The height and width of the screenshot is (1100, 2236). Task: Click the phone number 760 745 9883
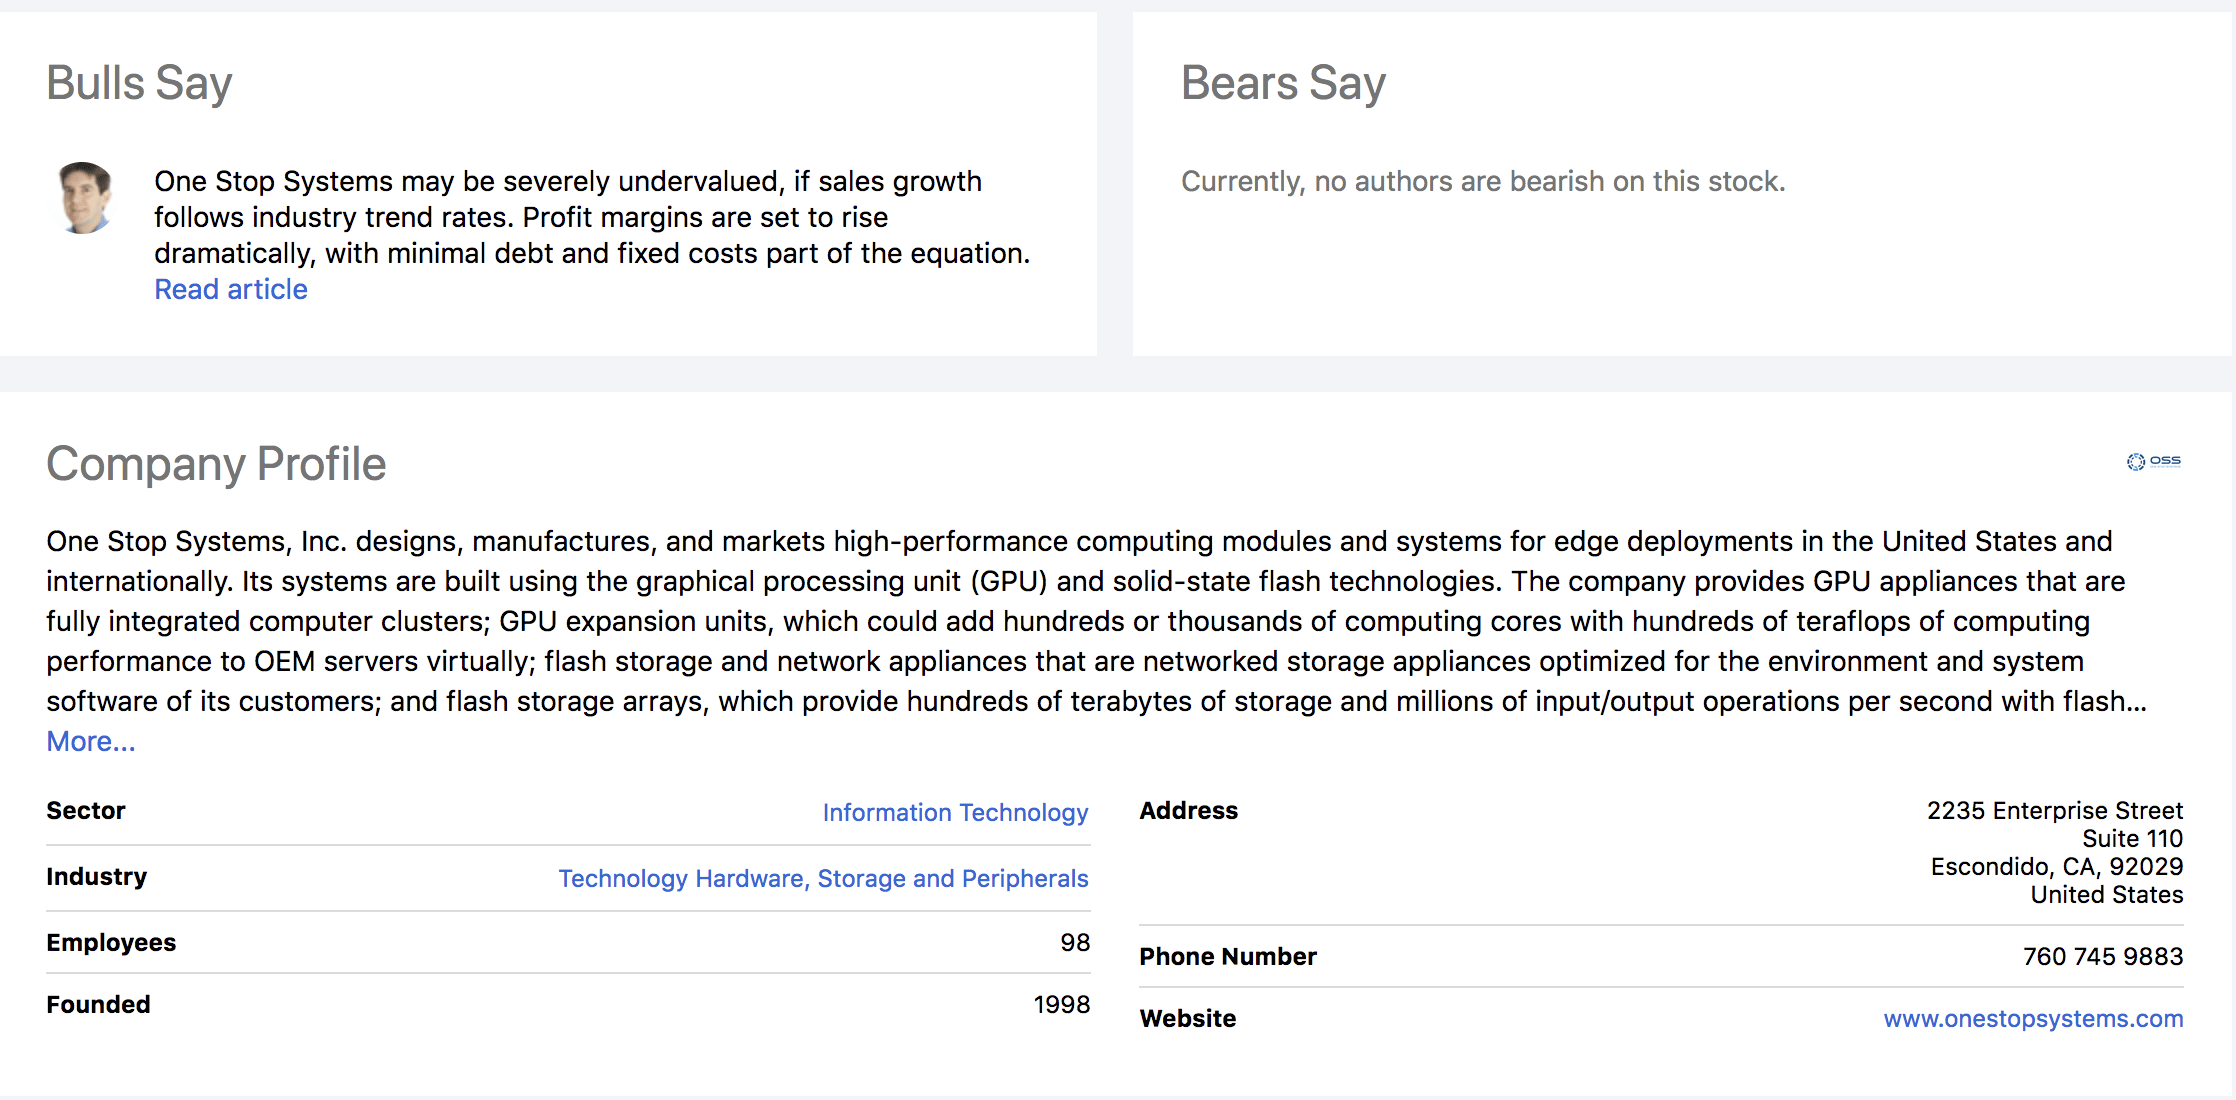click(2102, 956)
